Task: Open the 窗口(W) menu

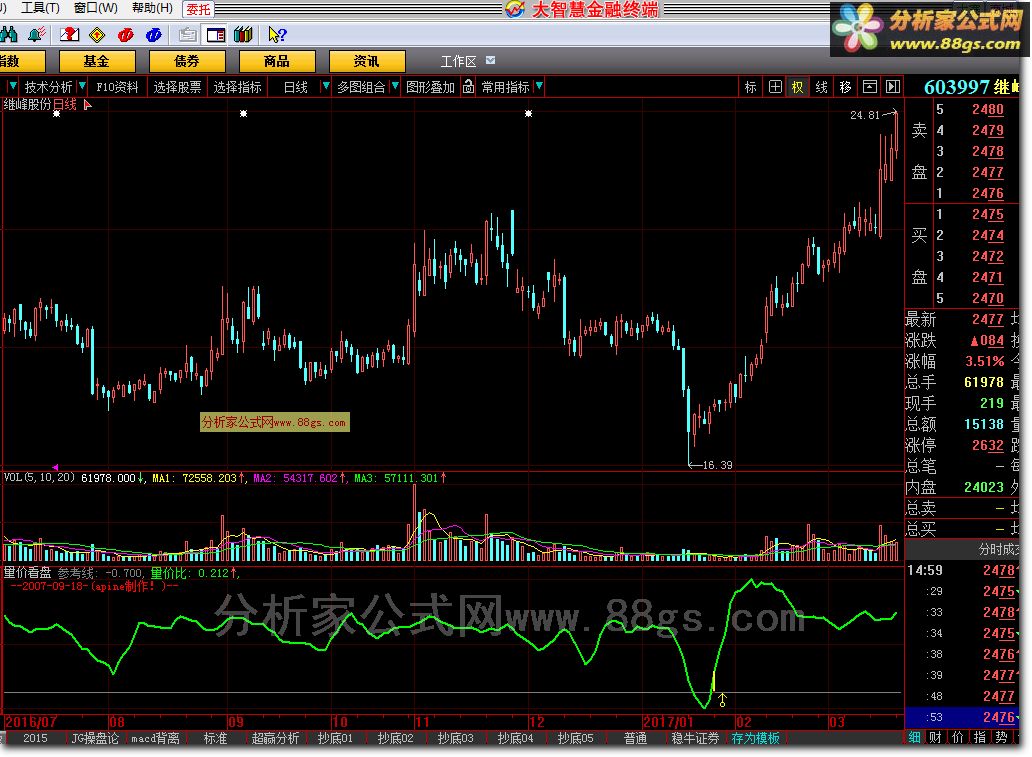Action: [96, 8]
